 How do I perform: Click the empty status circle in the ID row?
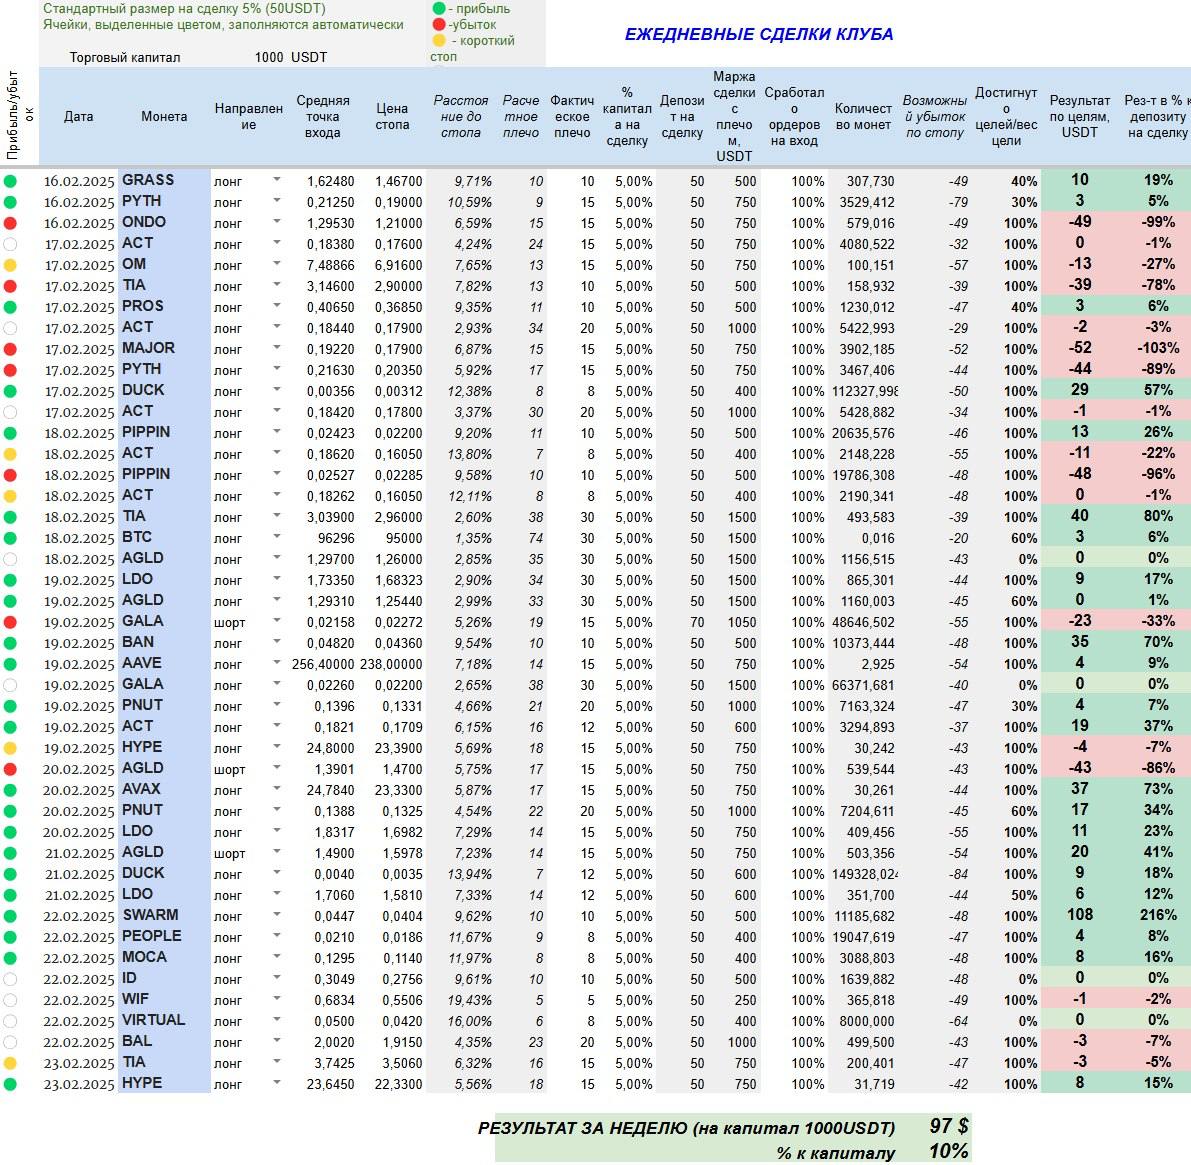[x=10, y=980]
